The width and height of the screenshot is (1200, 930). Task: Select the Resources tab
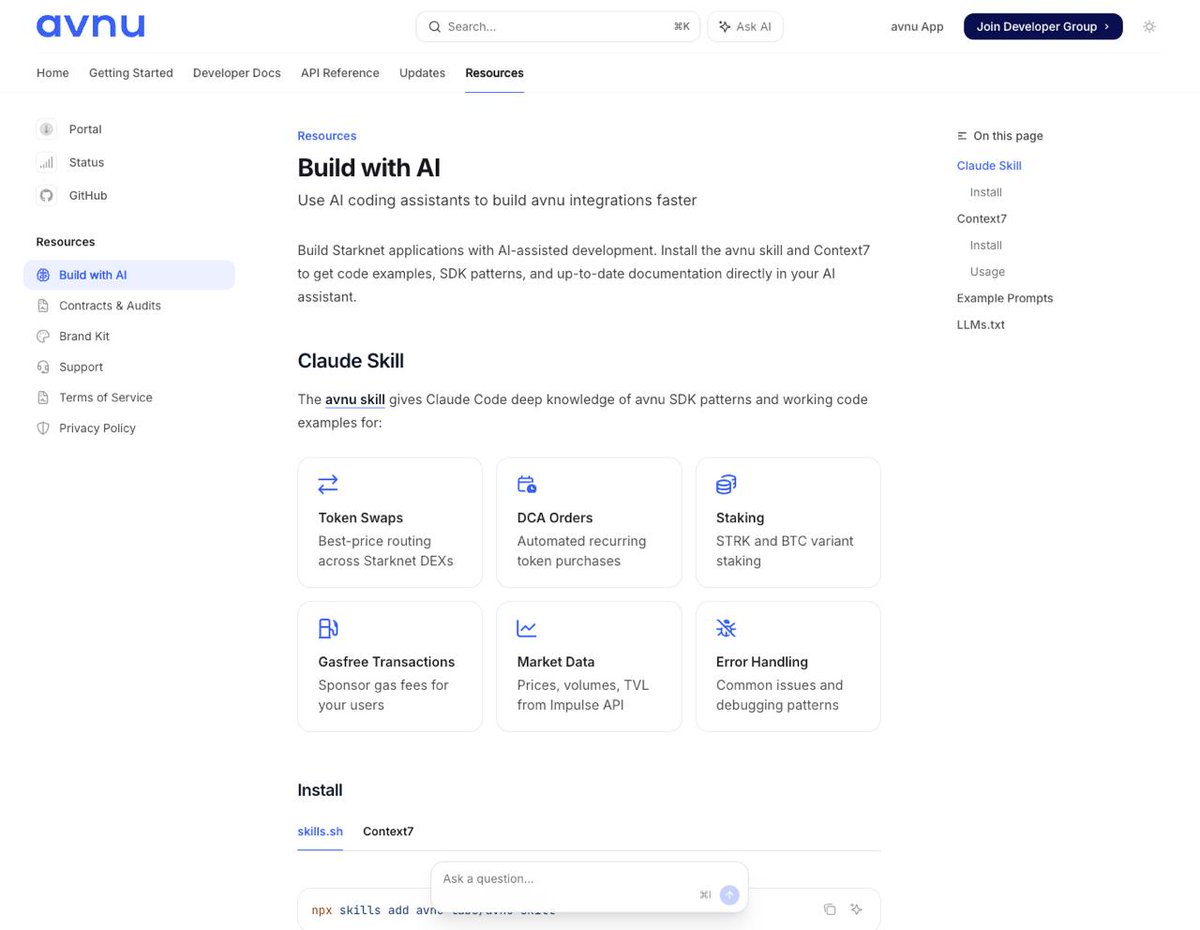click(x=494, y=73)
